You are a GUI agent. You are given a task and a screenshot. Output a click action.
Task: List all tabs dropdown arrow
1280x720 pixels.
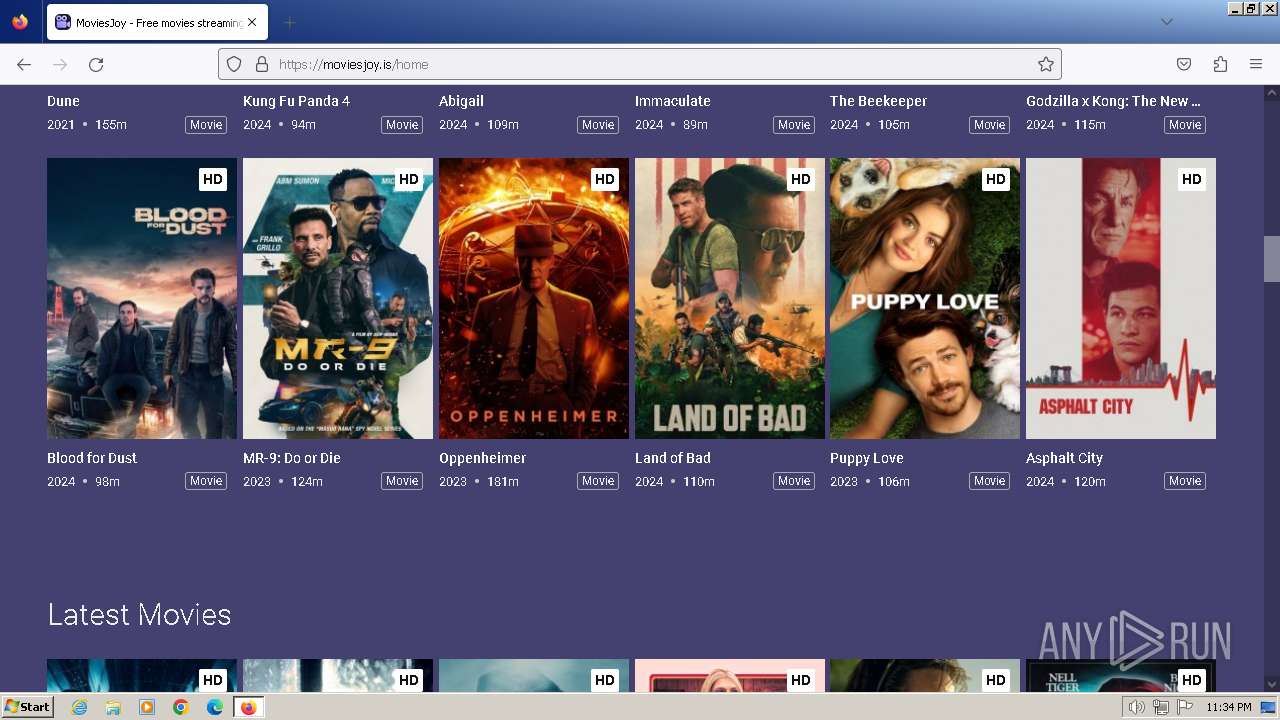coord(1167,22)
